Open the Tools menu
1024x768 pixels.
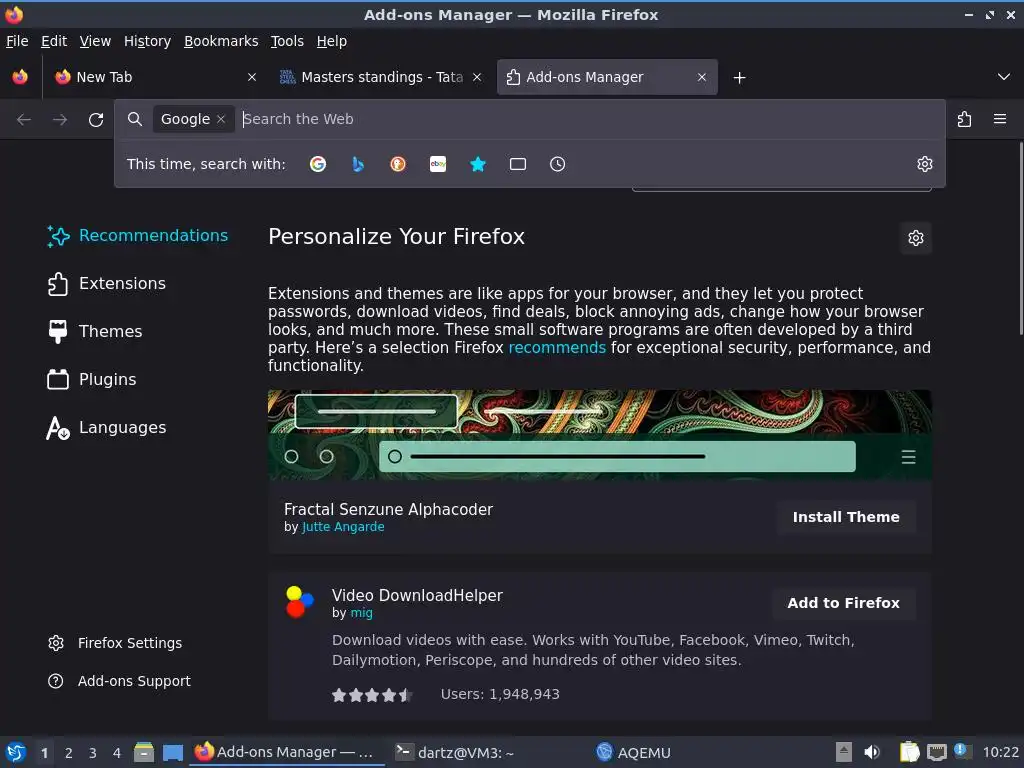[x=287, y=41]
